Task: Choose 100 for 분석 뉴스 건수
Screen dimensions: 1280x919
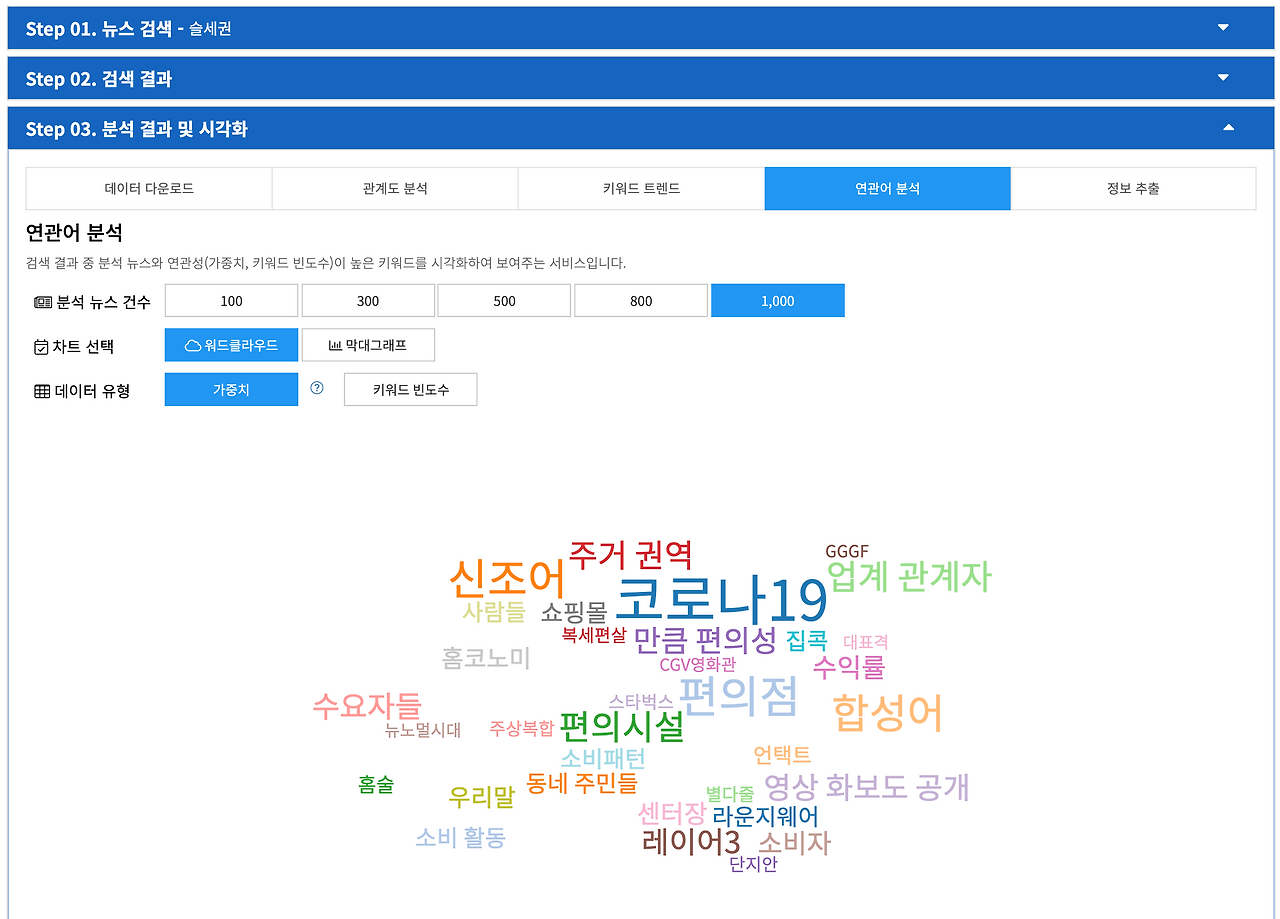Action: (x=231, y=299)
